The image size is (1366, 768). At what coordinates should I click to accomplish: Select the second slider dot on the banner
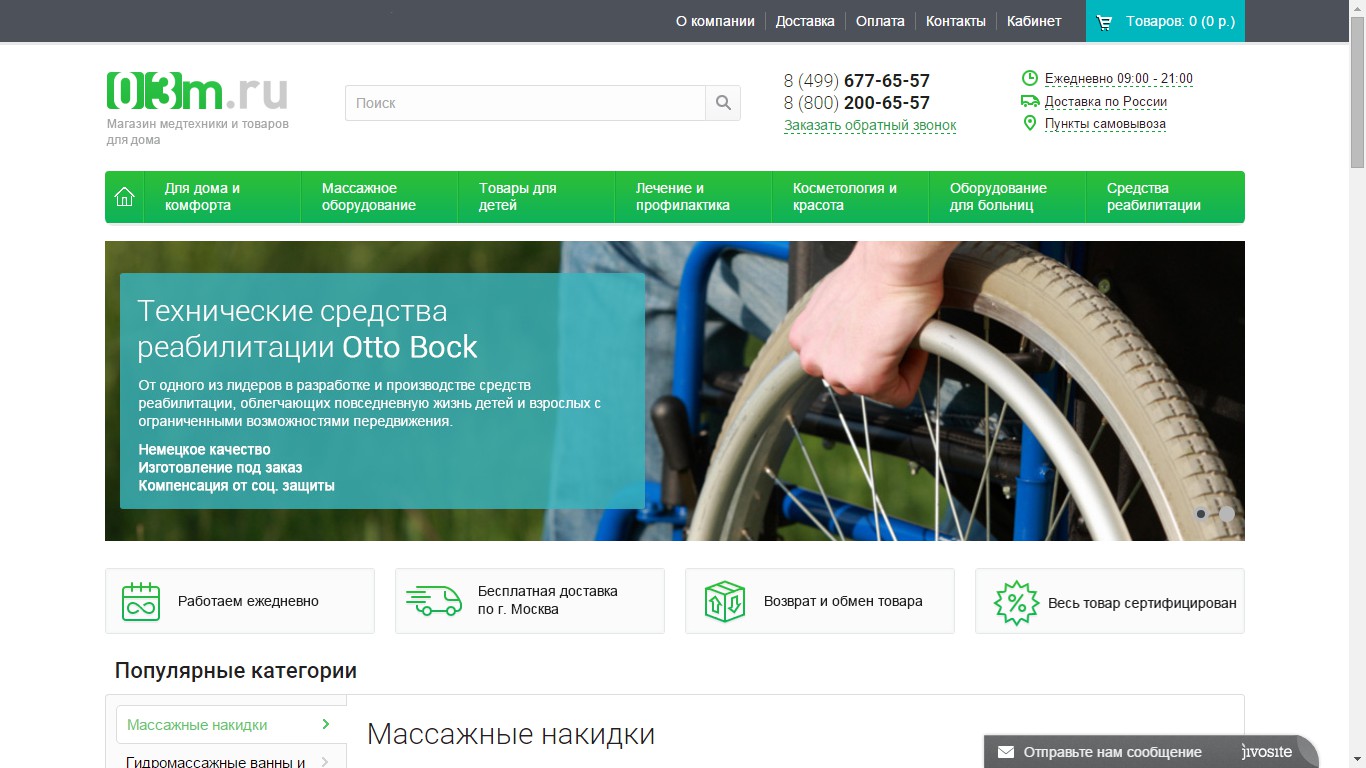tap(1227, 513)
